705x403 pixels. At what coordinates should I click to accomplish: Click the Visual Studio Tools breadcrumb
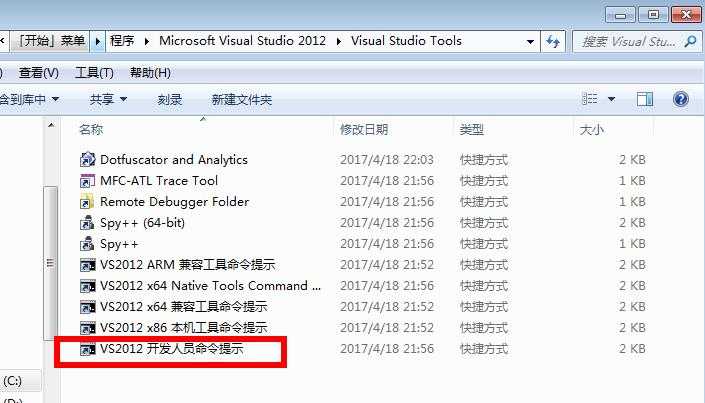click(406, 41)
